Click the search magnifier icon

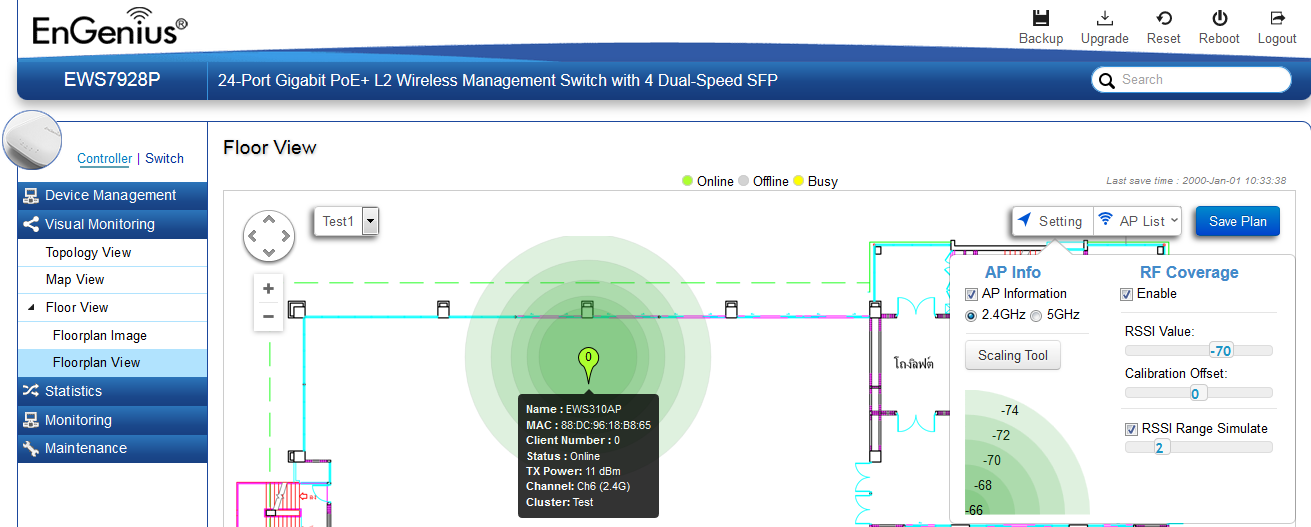tap(1106, 80)
